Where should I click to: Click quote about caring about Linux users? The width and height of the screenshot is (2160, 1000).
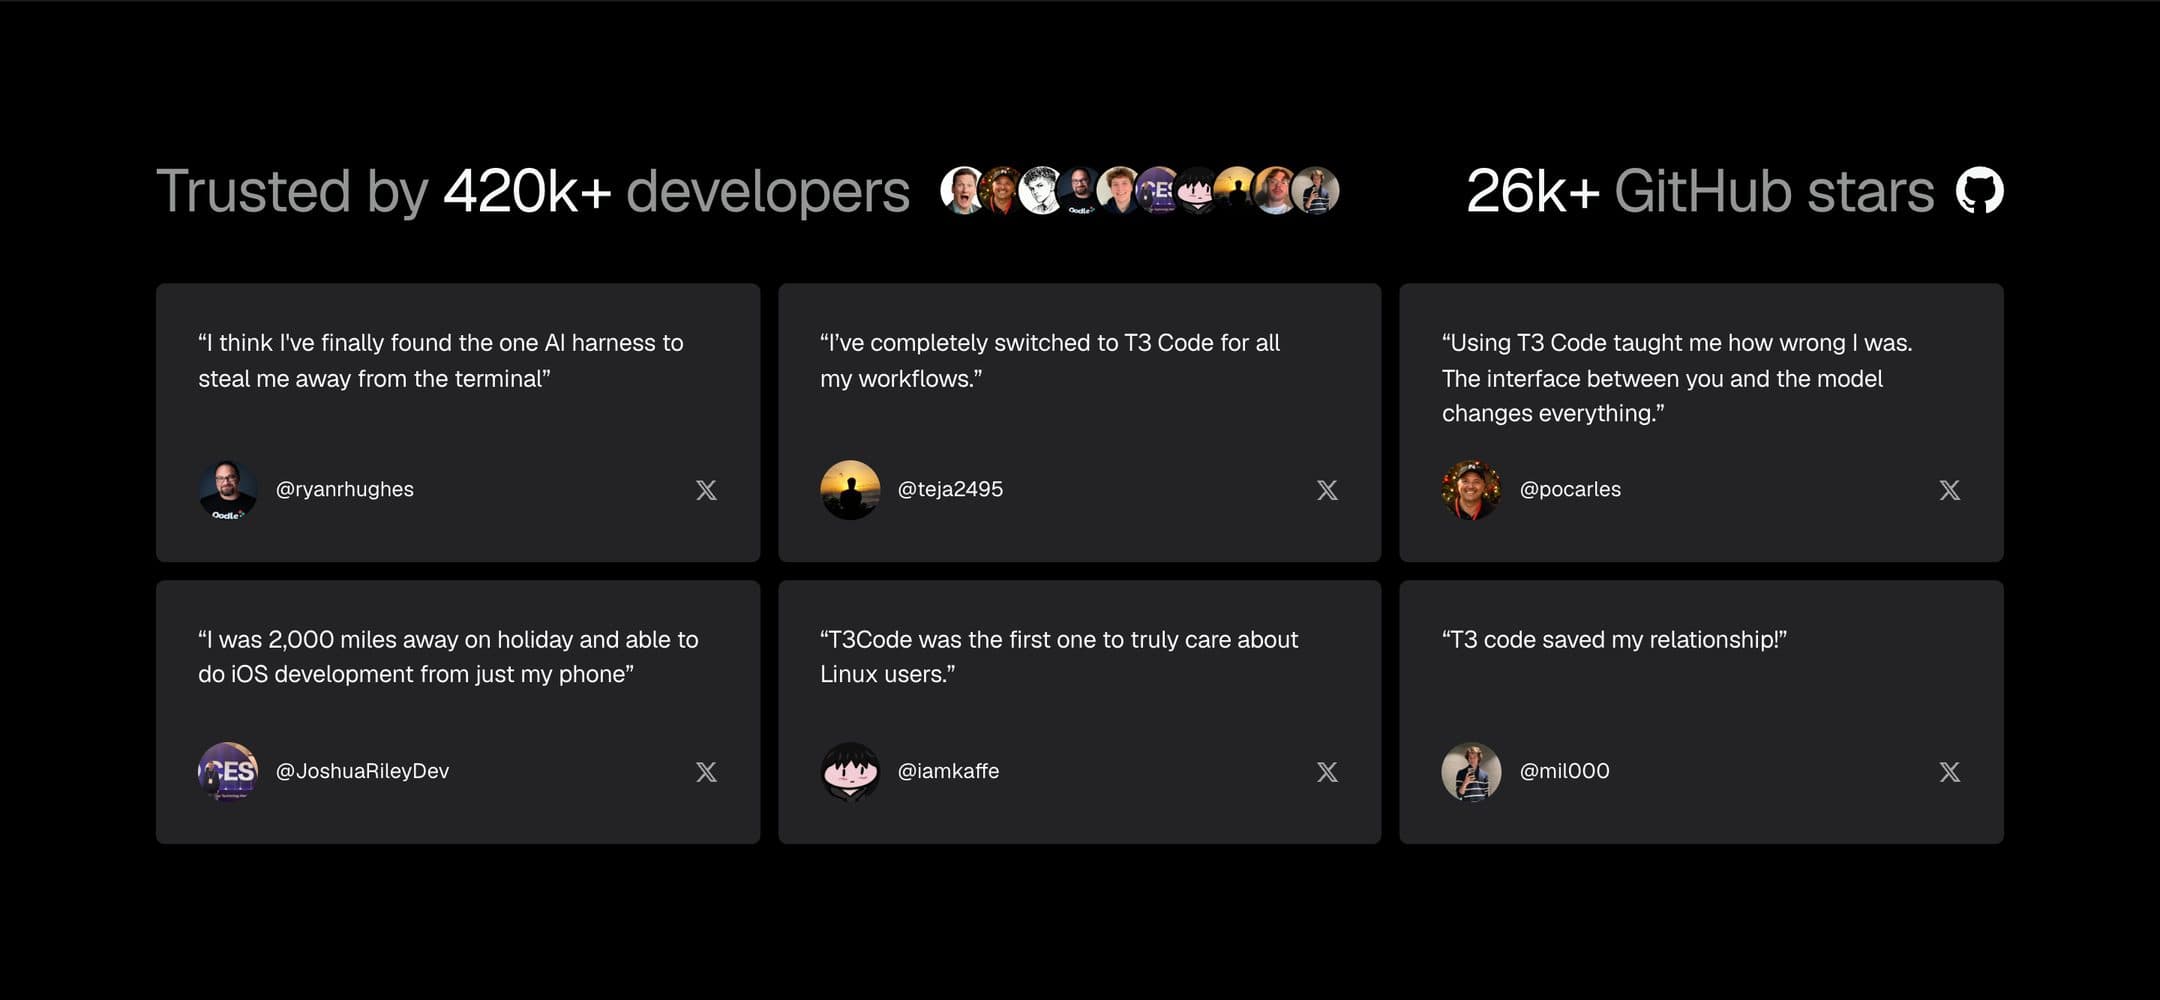[1059, 657]
